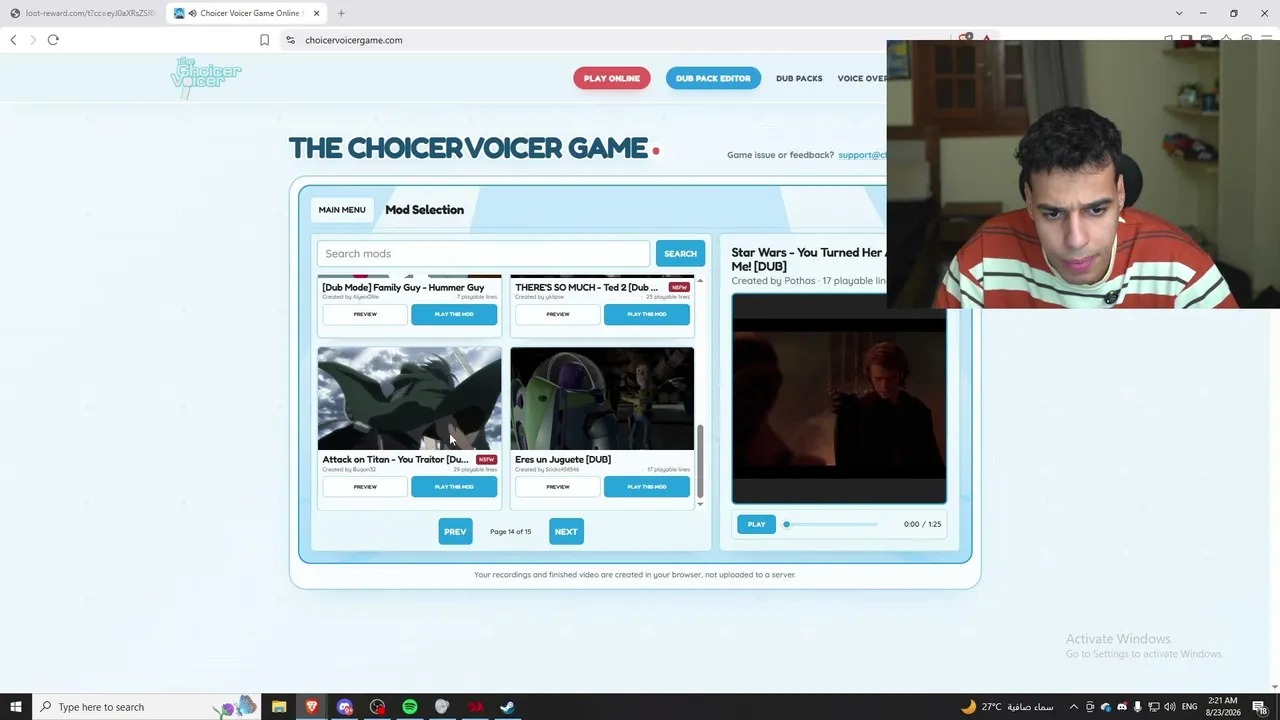Open site information icon in address bar
This screenshot has width=1280, height=720.
(290, 40)
